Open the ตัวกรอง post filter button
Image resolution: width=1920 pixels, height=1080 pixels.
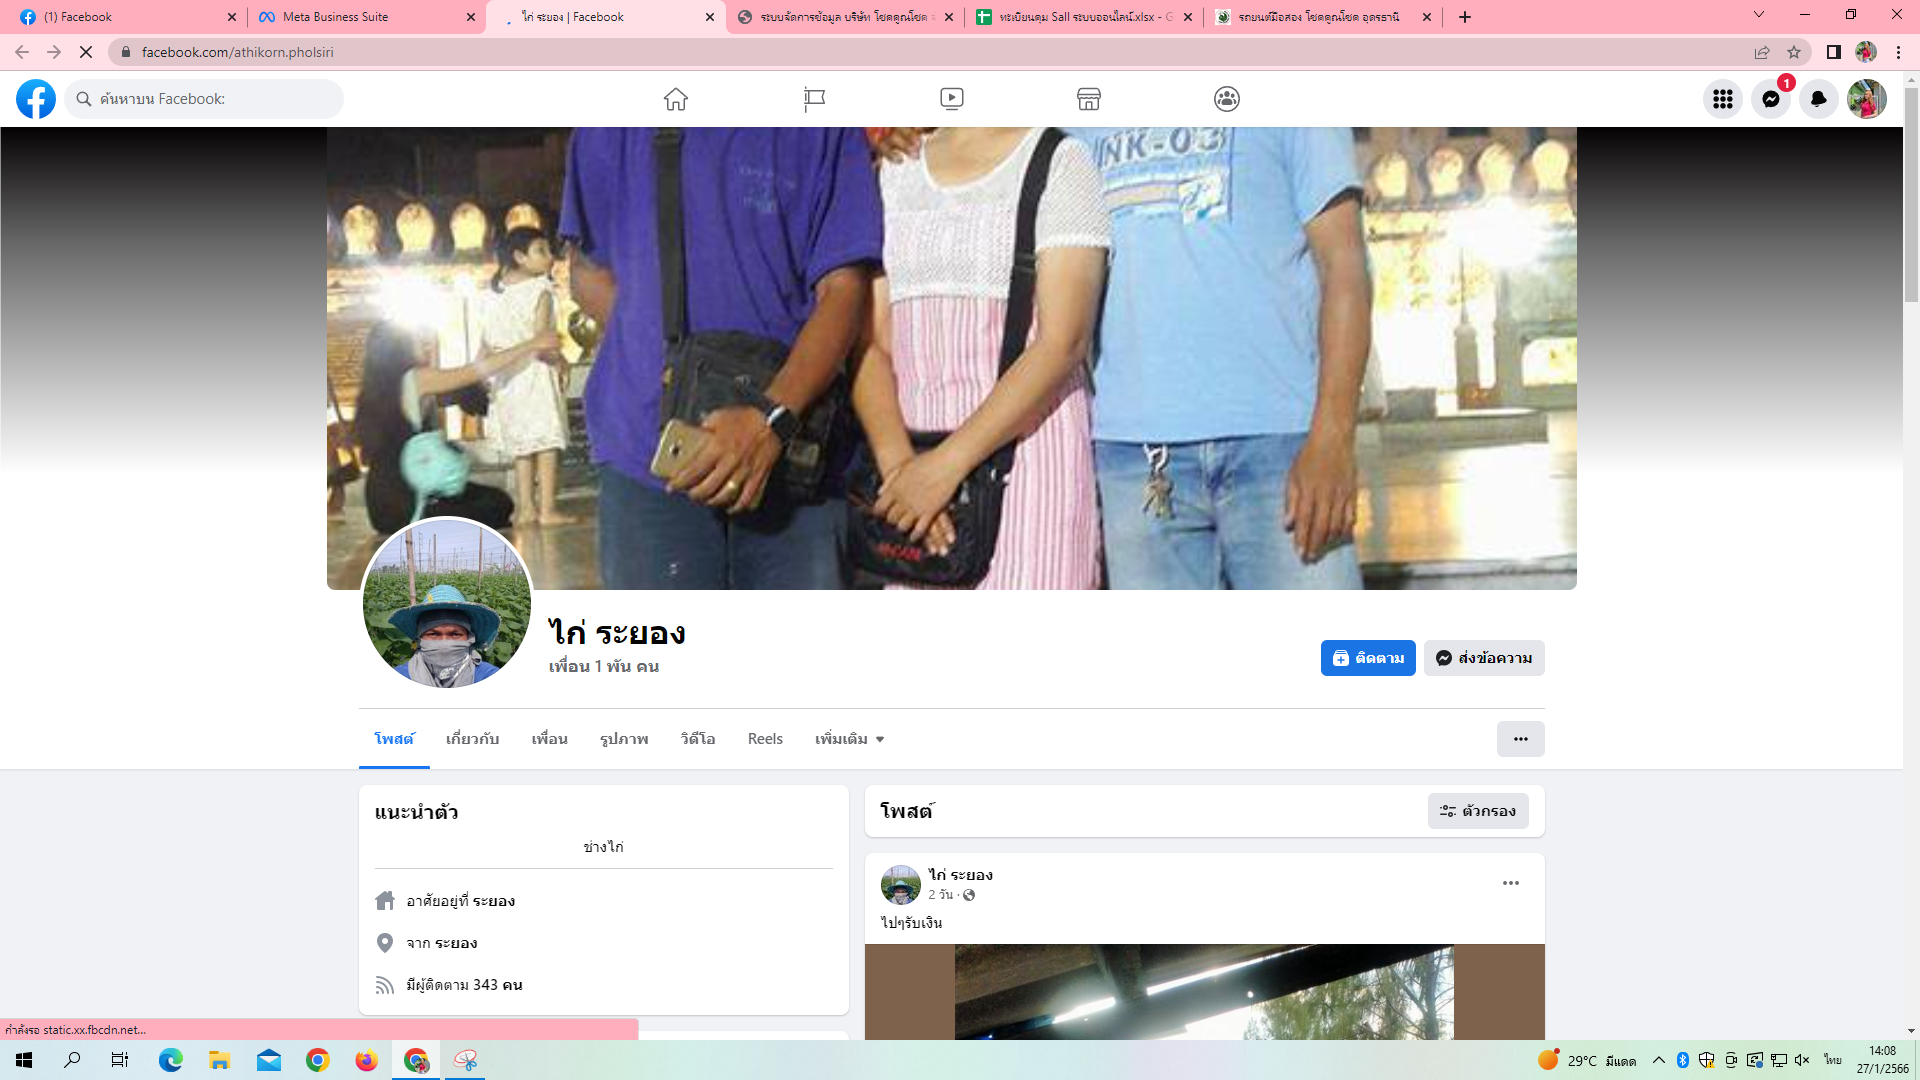click(1478, 811)
